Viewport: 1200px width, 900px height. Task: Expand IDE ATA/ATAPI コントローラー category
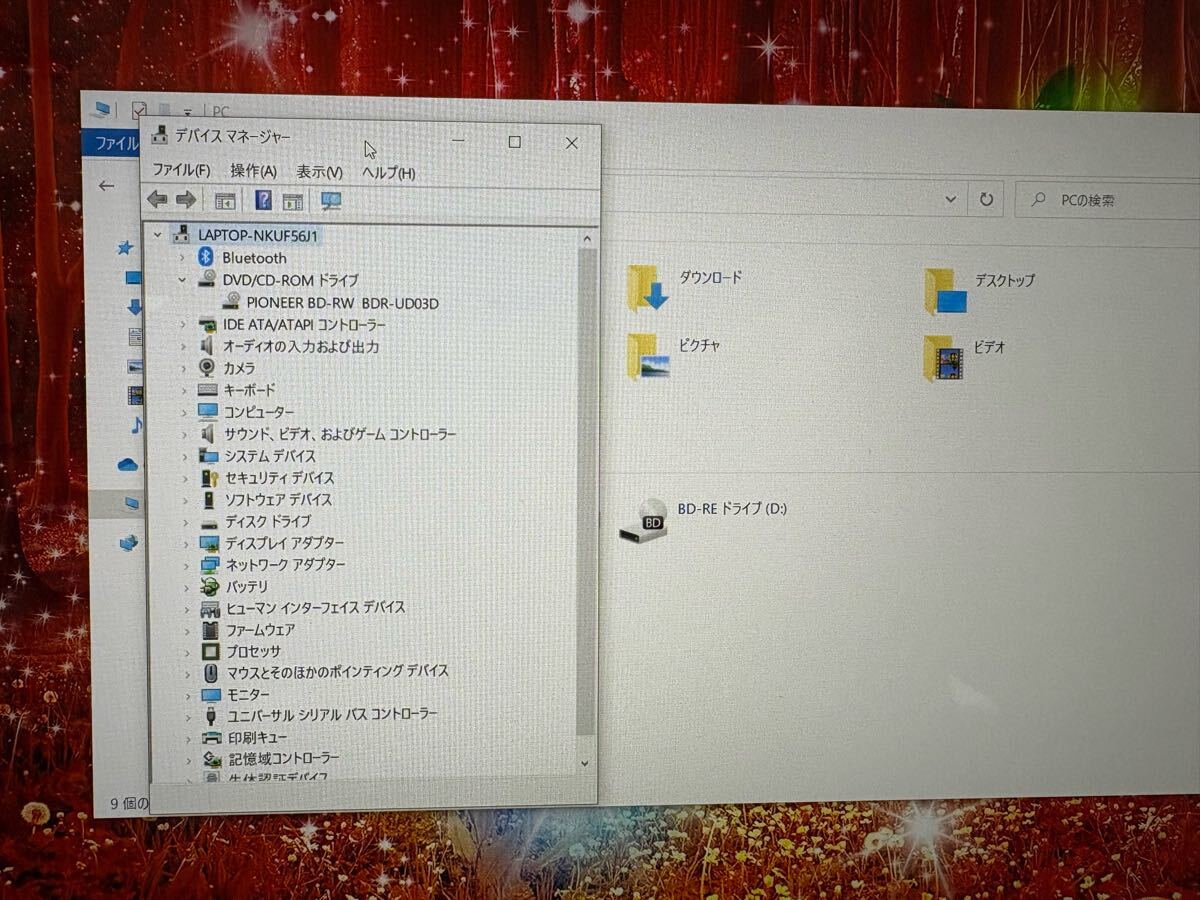[183, 324]
